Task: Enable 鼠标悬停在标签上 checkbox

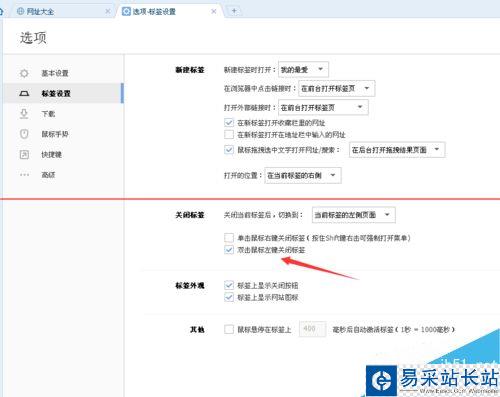Action: pos(229,329)
